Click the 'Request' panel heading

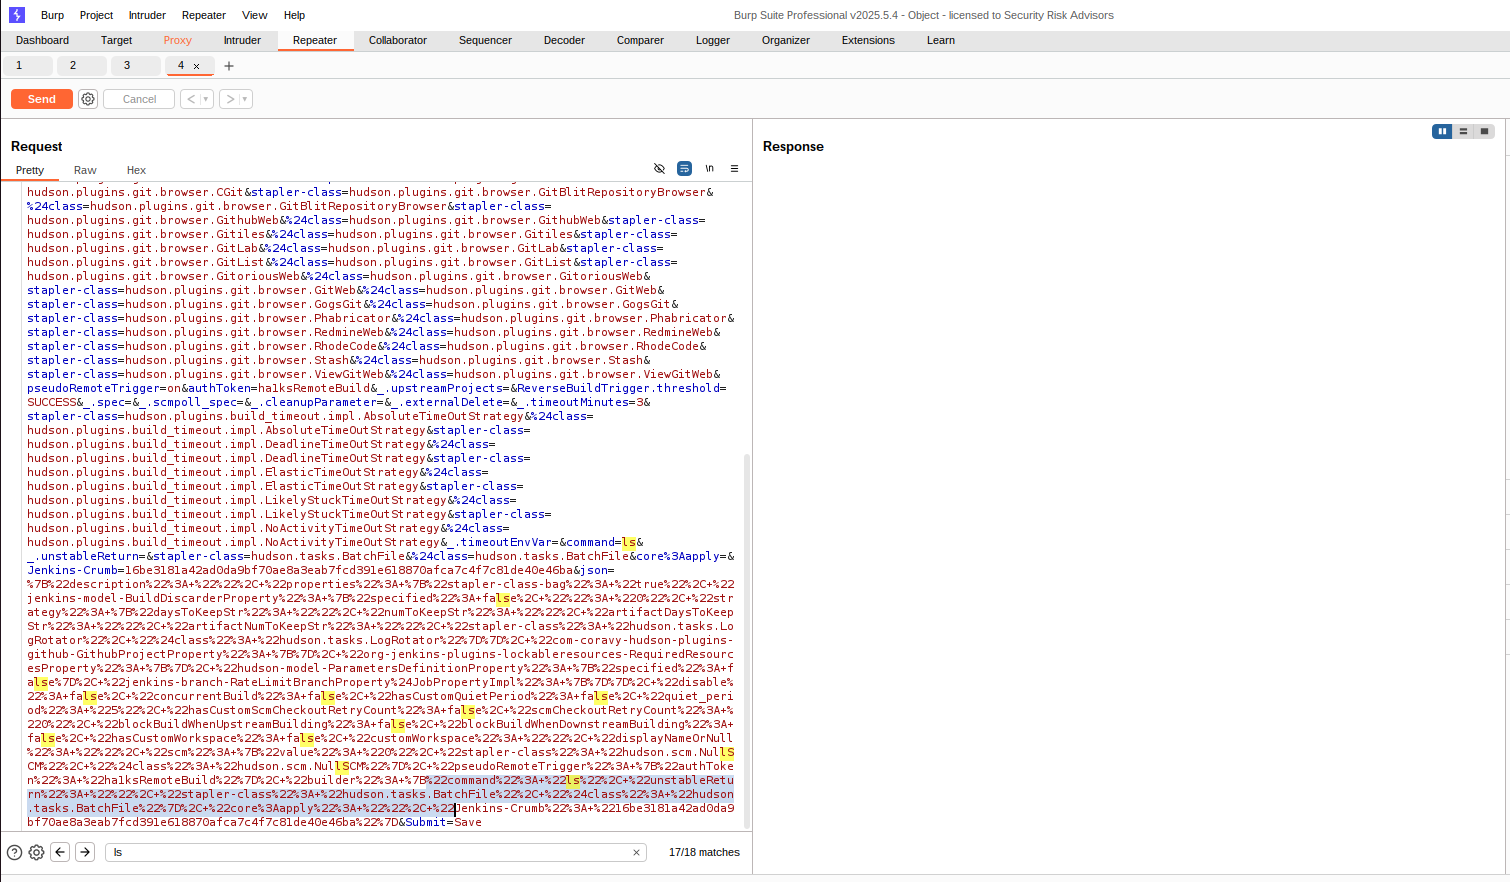coord(36,146)
